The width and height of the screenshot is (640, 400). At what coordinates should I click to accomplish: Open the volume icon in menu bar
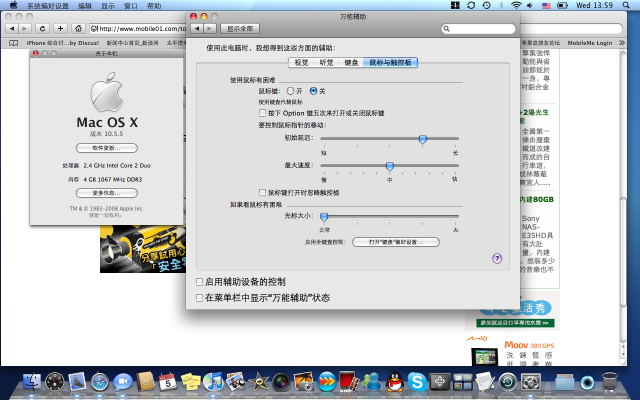pyautogui.click(x=530, y=5)
